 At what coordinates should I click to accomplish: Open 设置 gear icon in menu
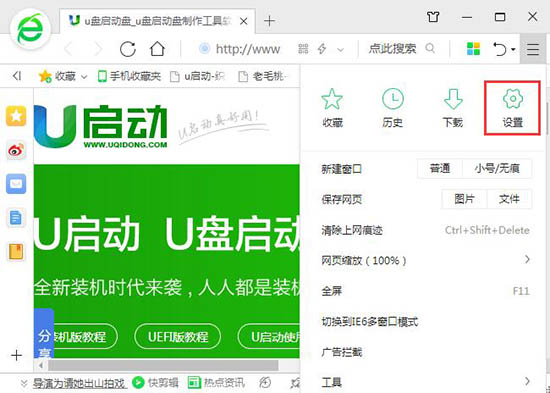click(512, 108)
